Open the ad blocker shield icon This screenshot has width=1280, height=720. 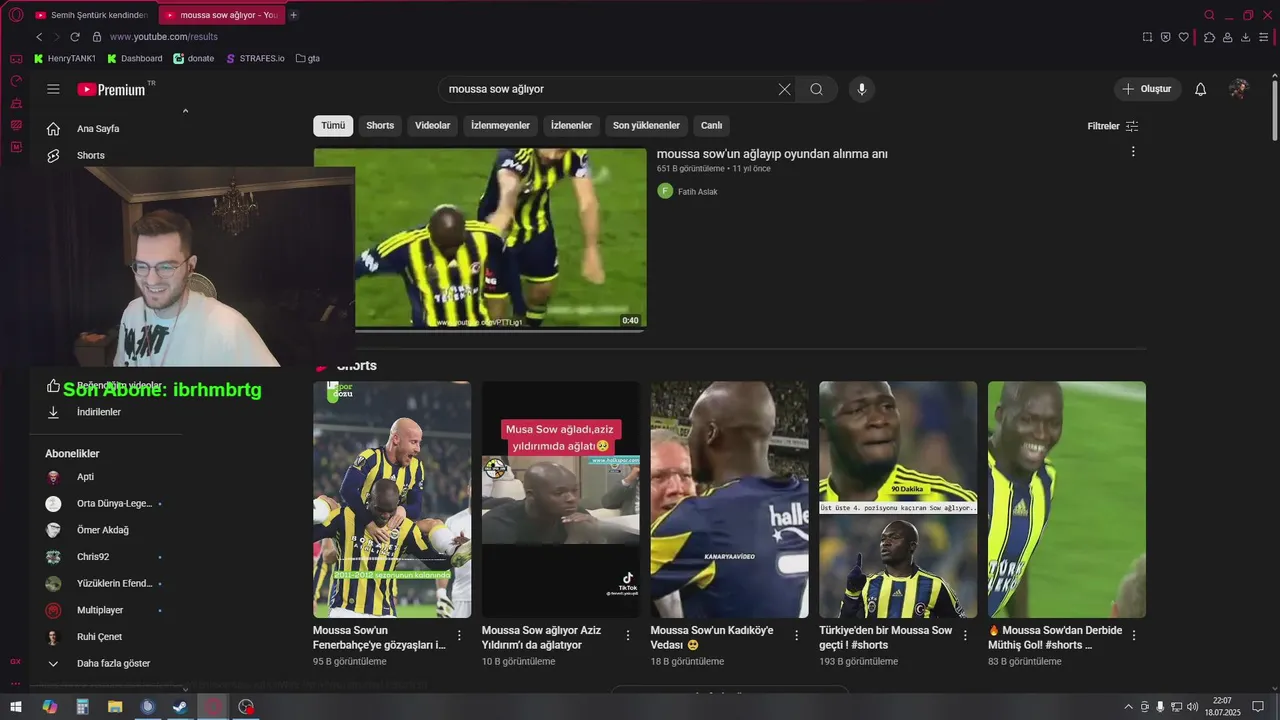1165,37
